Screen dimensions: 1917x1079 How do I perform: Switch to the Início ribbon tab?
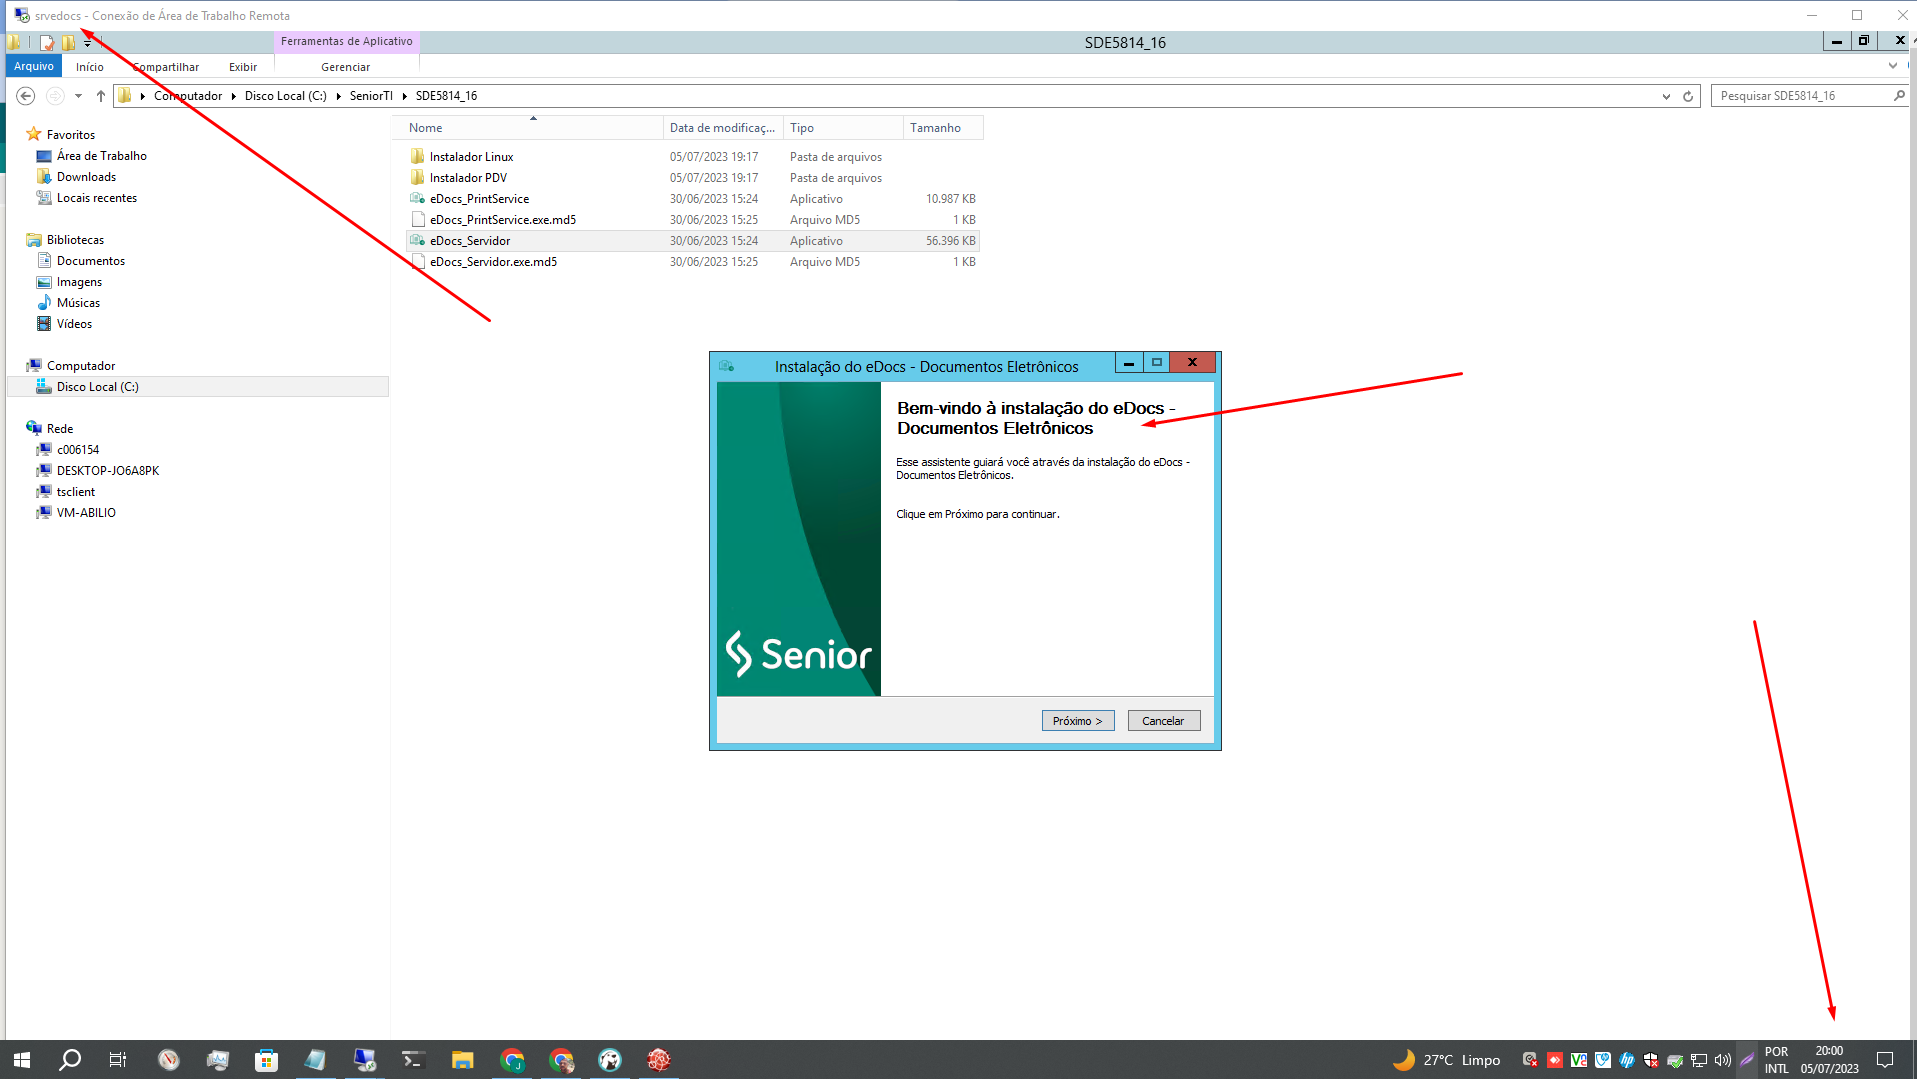(x=90, y=67)
